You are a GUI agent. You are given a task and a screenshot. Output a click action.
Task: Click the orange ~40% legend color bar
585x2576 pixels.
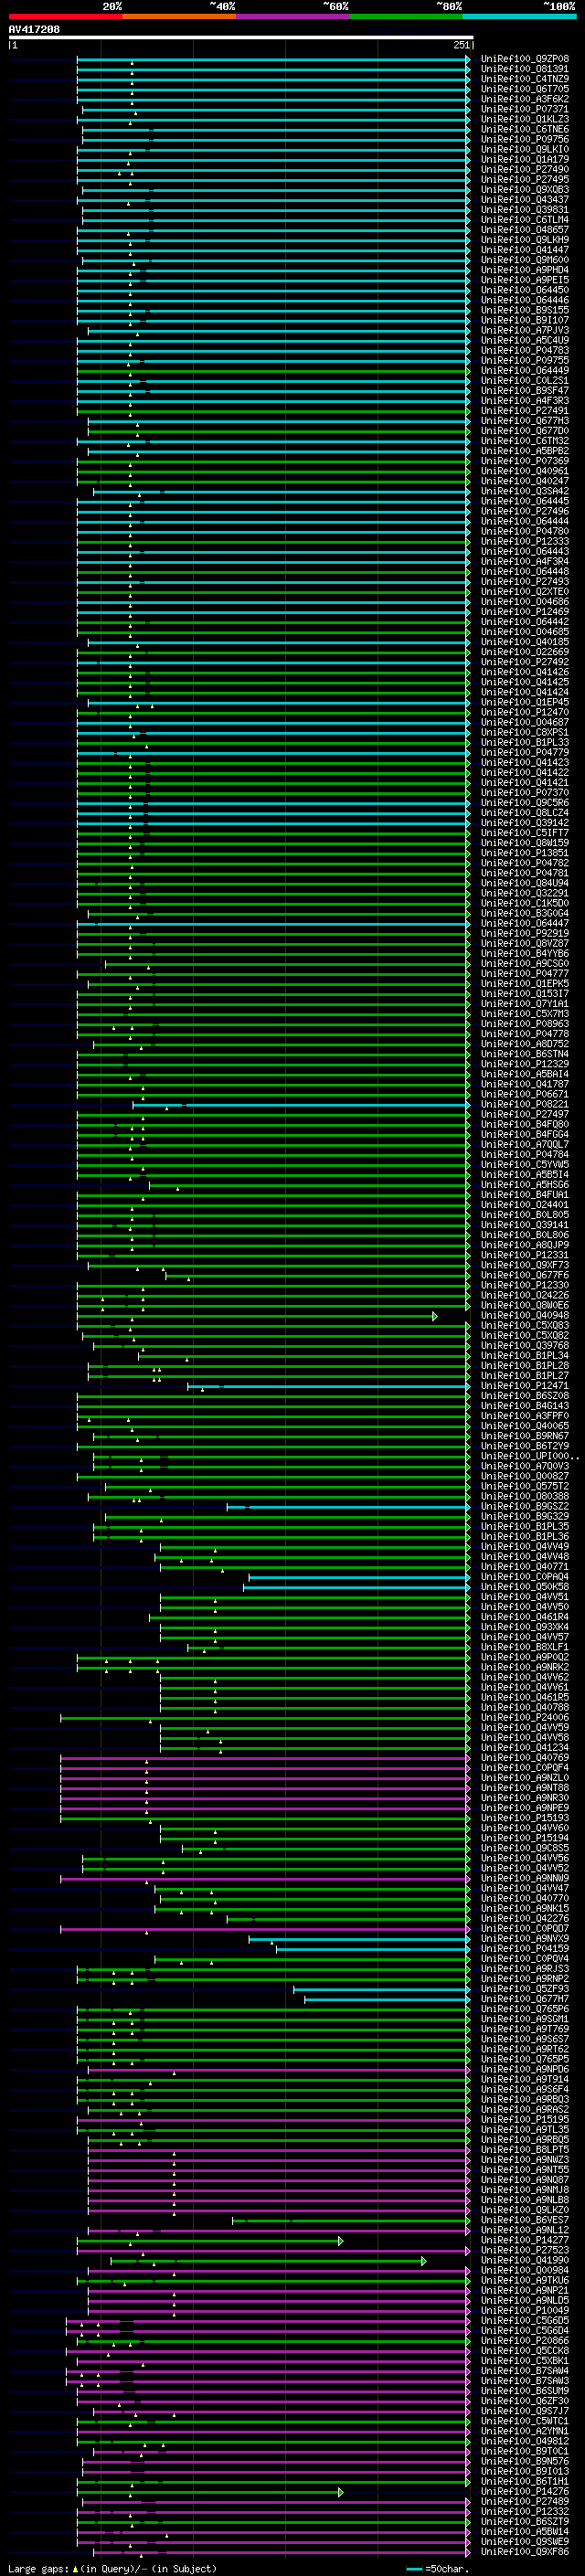pos(179,16)
